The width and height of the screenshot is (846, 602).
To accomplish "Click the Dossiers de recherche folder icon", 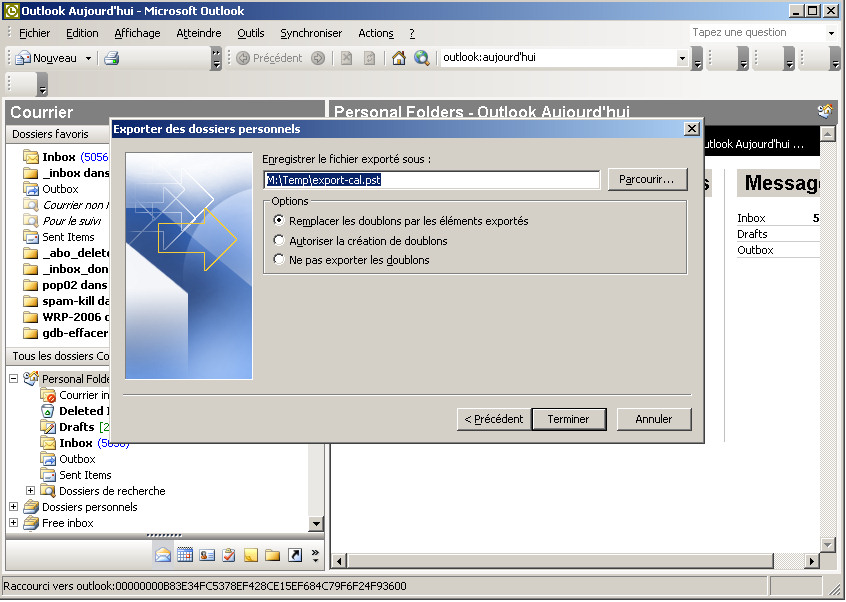I will (x=48, y=491).
